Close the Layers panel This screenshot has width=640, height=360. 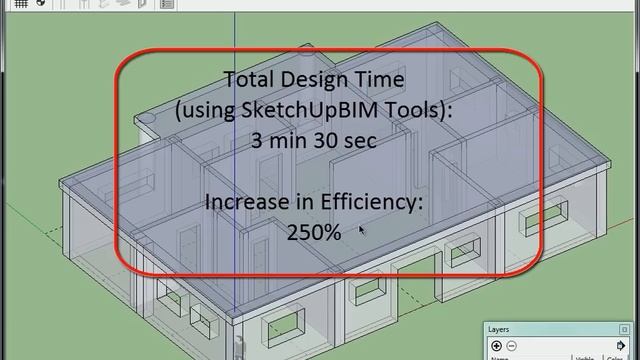tap(624, 329)
